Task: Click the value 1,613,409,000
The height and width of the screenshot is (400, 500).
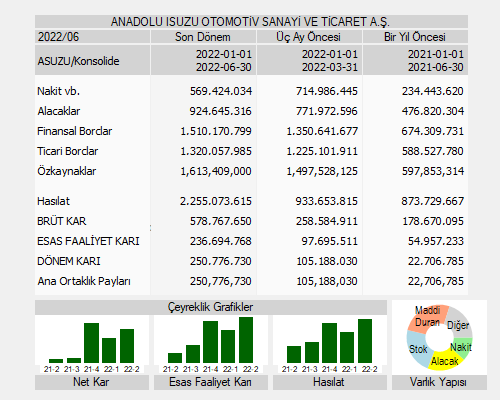Action: [x=216, y=171]
